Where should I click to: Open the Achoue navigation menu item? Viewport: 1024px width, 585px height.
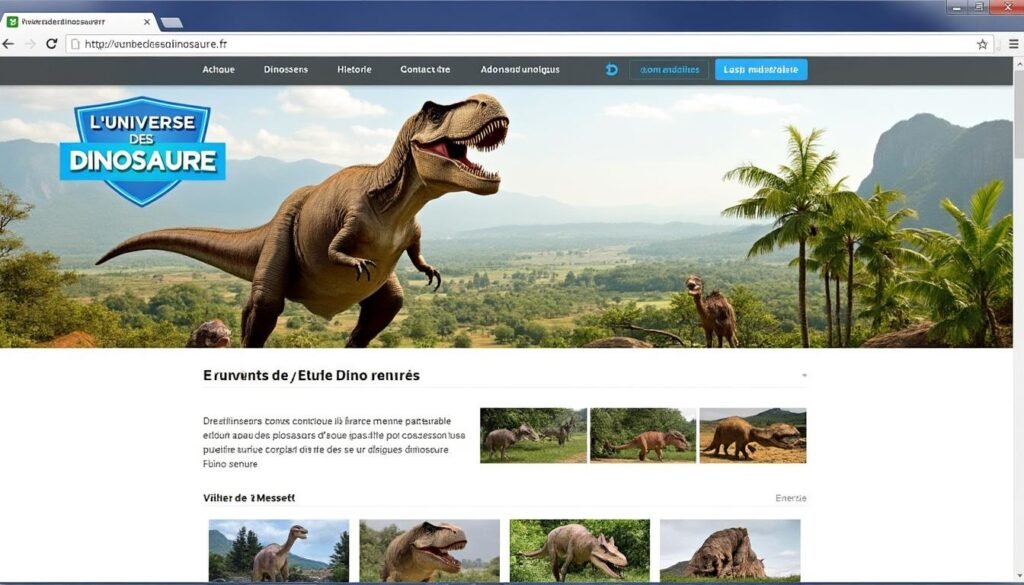tap(218, 69)
